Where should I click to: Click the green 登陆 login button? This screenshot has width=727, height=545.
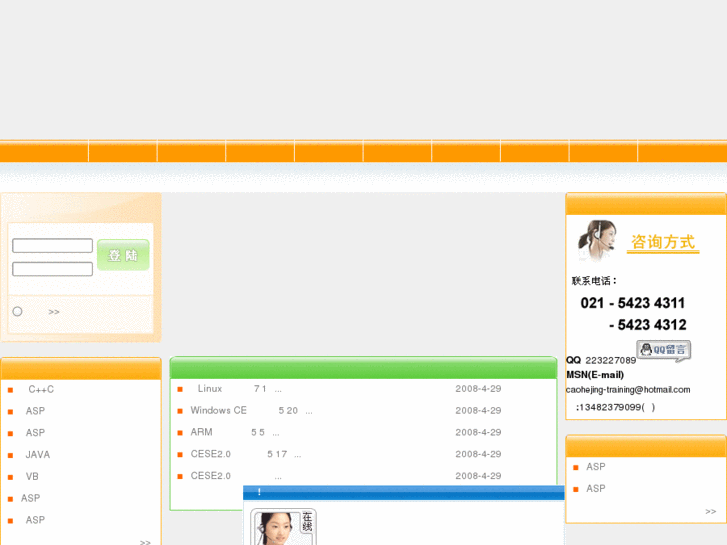tap(123, 255)
